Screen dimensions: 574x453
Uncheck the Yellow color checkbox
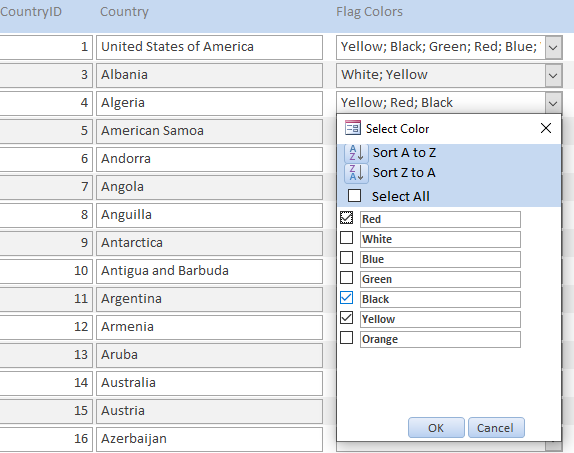click(x=346, y=318)
